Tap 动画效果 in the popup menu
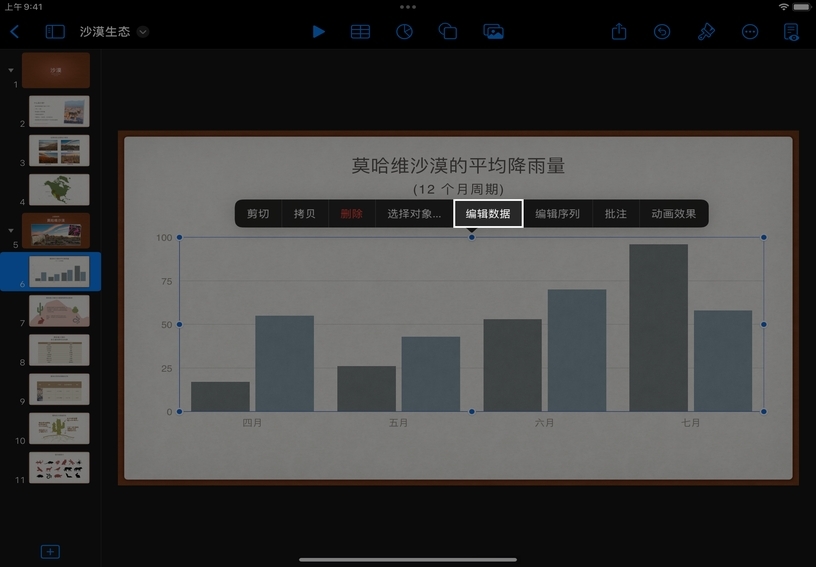Image resolution: width=816 pixels, height=567 pixels. tap(673, 214)
